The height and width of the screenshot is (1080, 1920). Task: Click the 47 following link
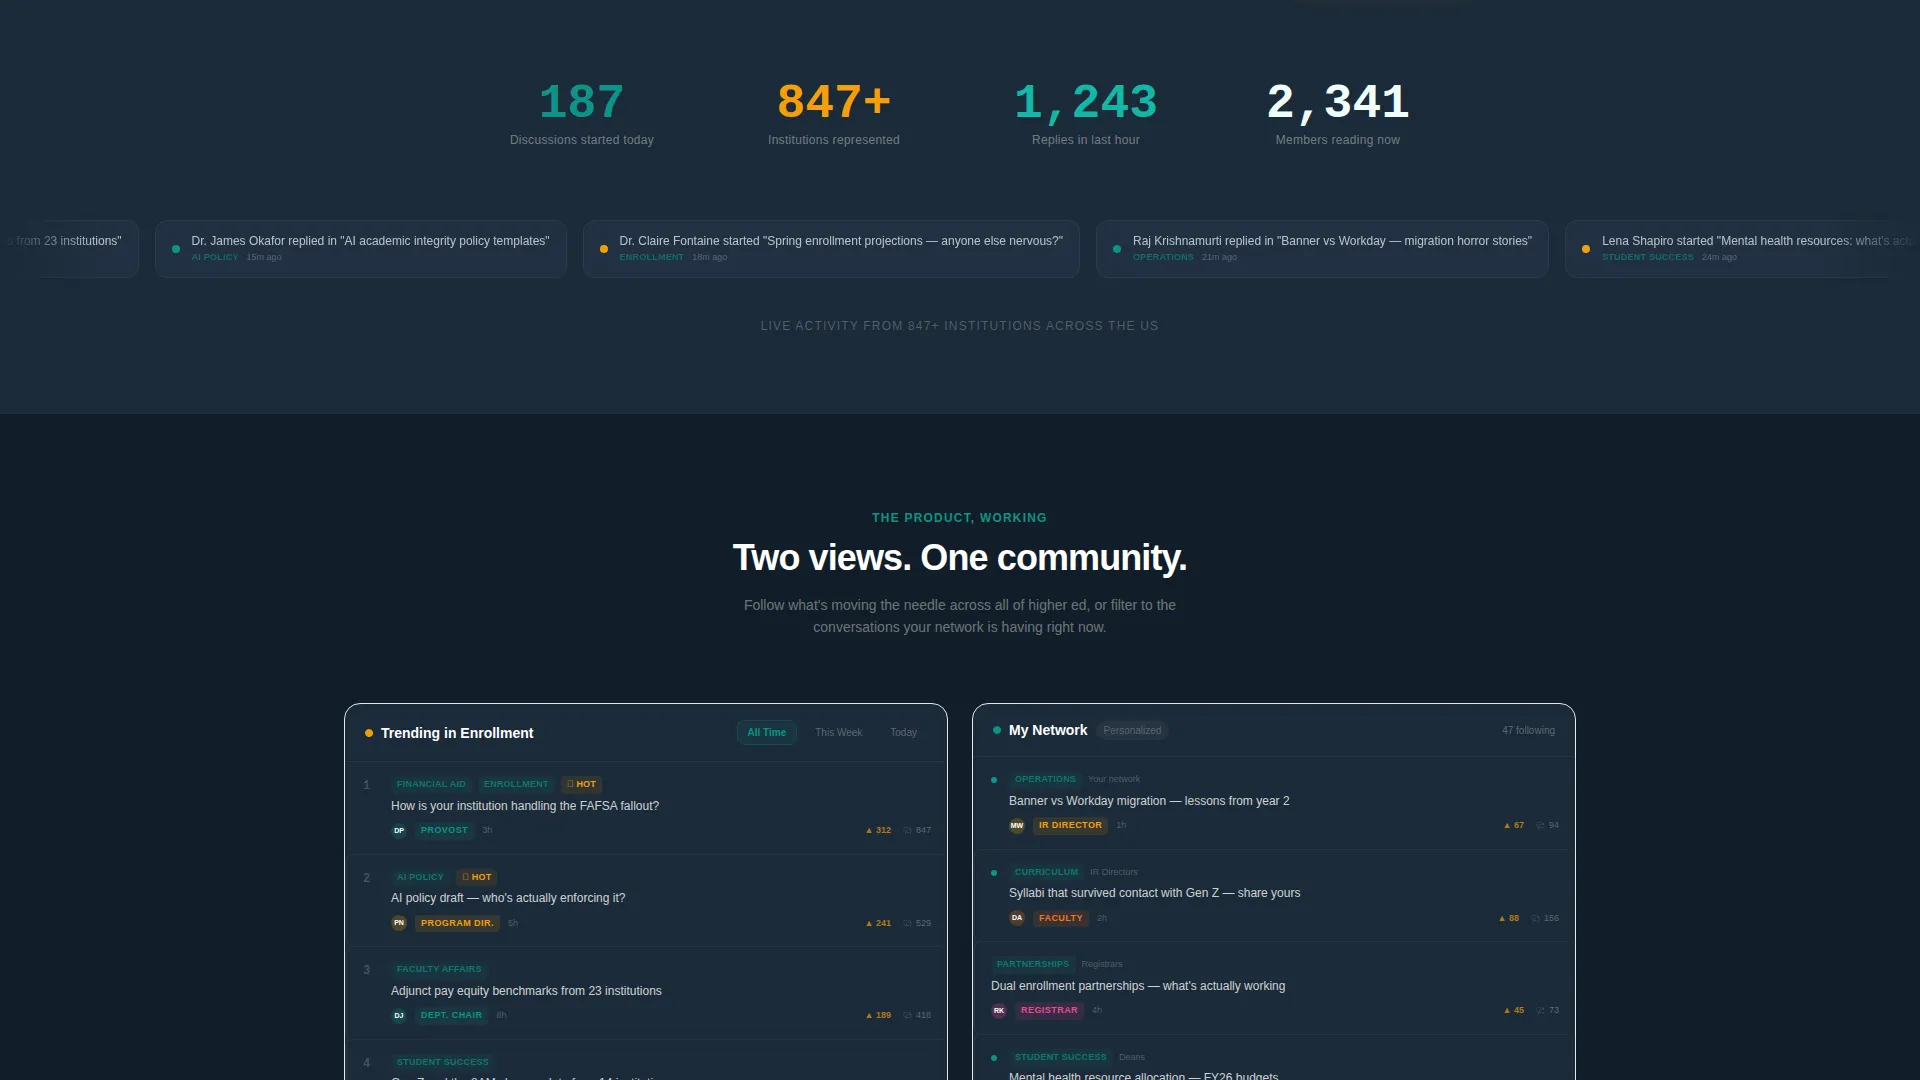(x=1528, y=731)
